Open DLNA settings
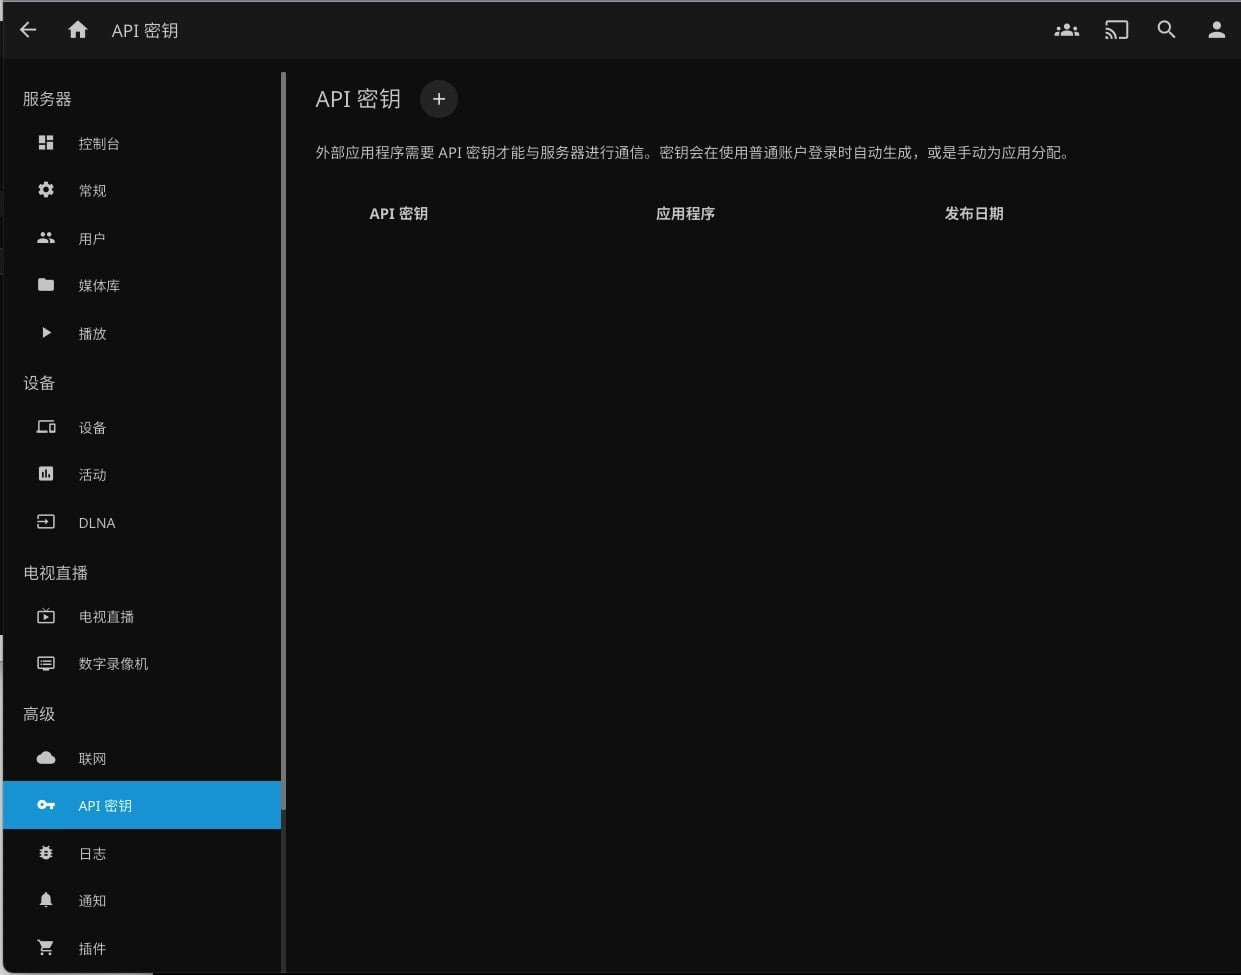 coord(142,522)
